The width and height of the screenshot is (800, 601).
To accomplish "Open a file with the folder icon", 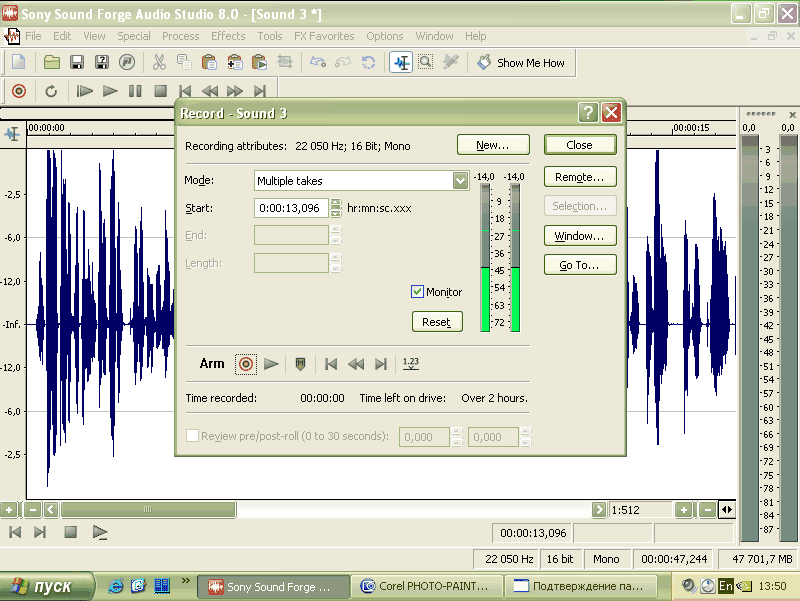I will tap(52, 63).
